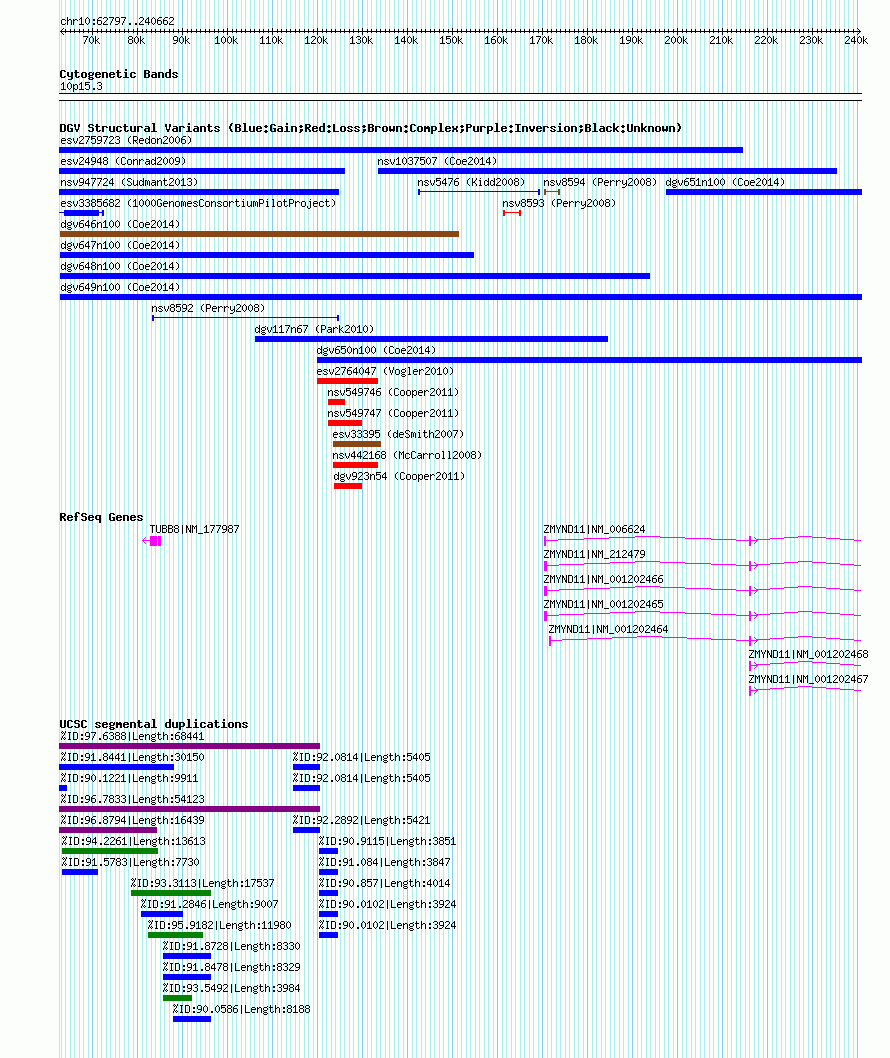Click duplication %ID:90.0586|Length:8188 label

242,1009
